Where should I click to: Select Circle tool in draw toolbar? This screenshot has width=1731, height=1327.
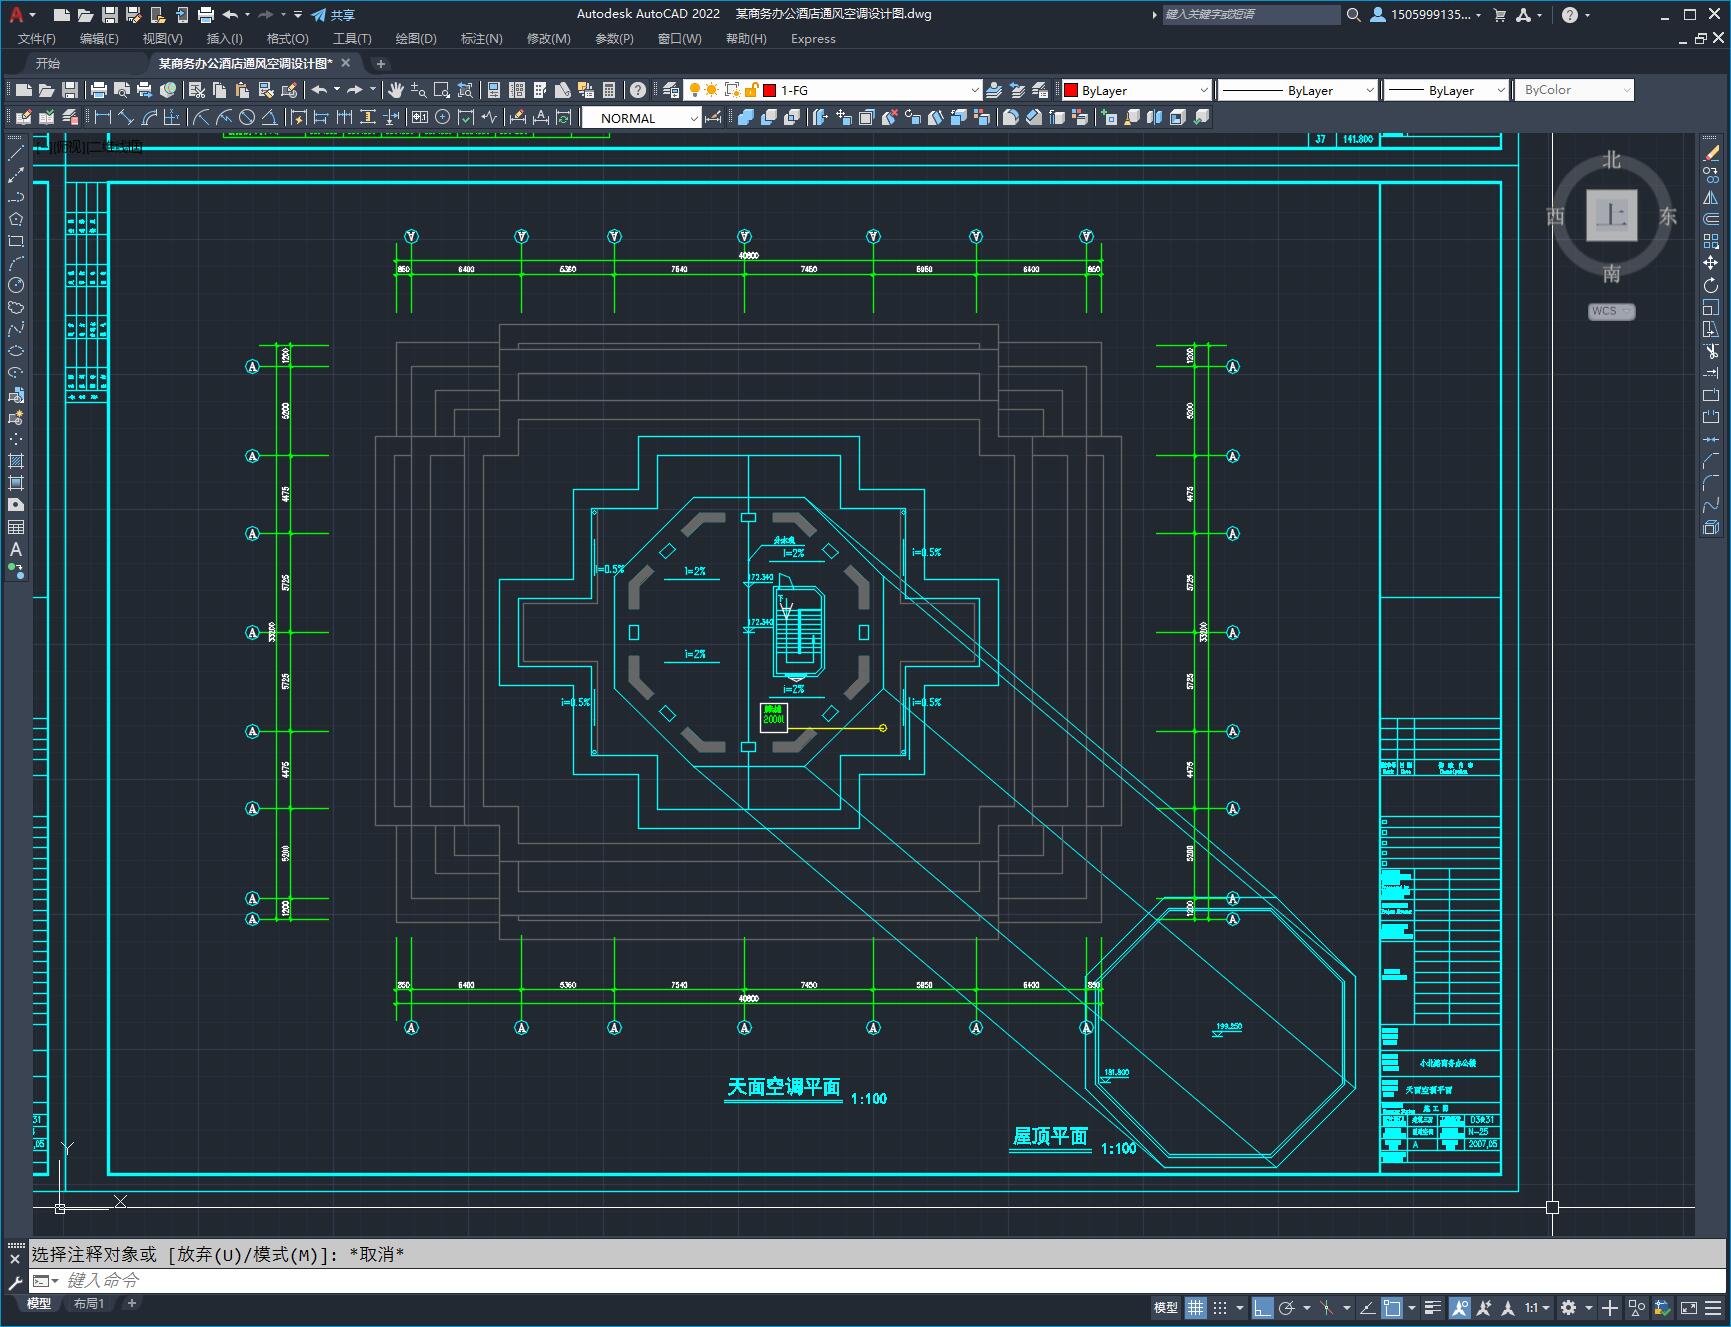coord(16,285)
